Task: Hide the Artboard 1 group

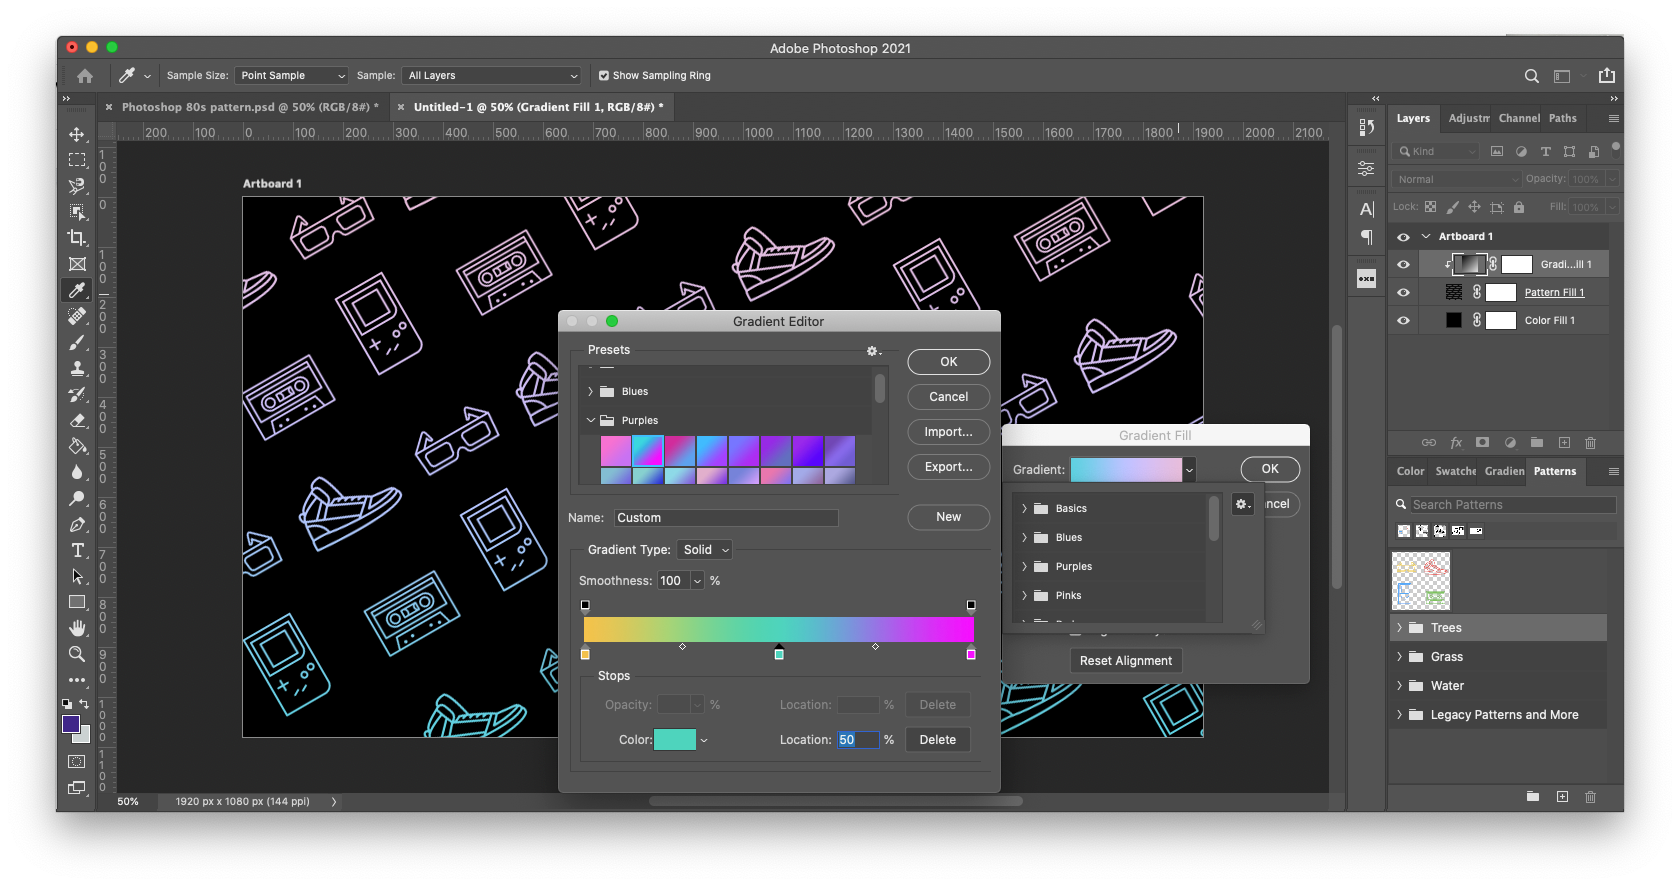Action: tap(1403, 237)
